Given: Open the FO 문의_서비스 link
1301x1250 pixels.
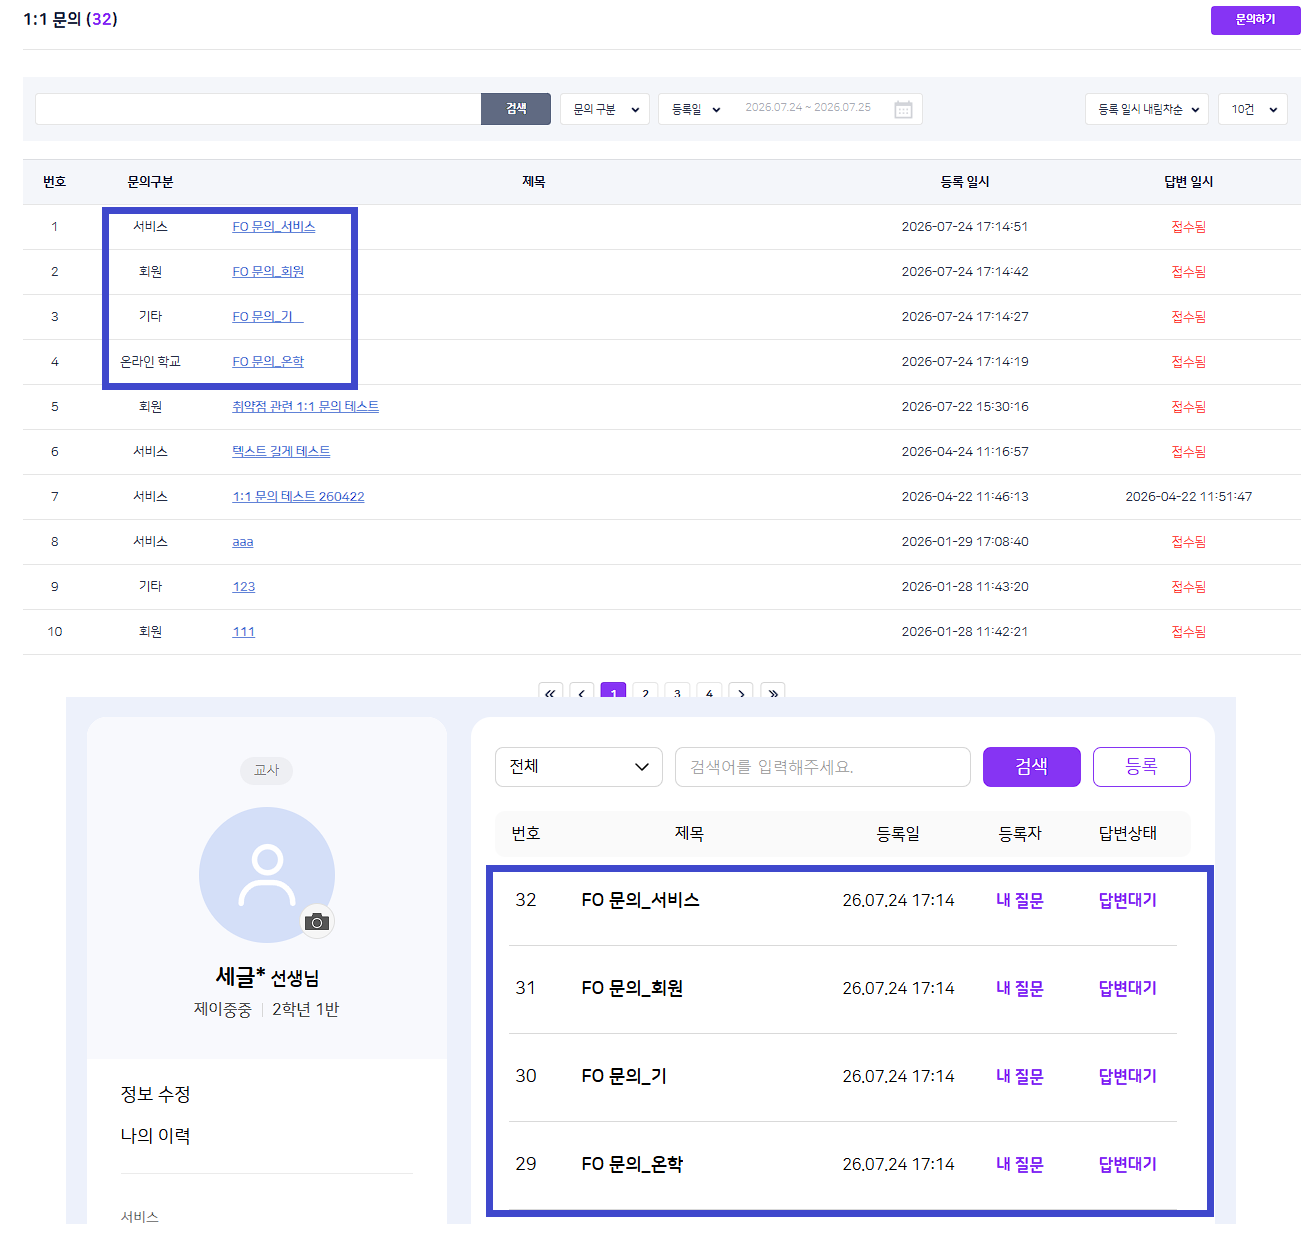Looking at the screenshot, I should click(274, 227).
